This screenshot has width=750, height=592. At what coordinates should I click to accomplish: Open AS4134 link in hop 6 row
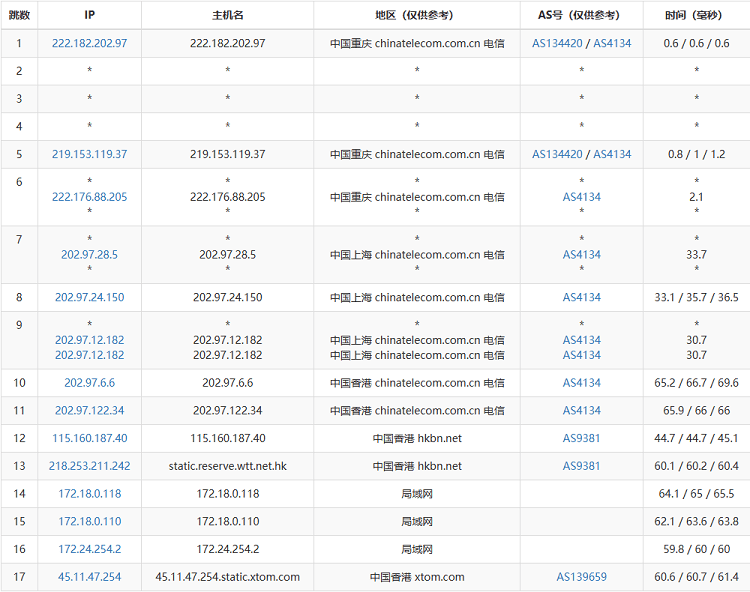[582, 197]
